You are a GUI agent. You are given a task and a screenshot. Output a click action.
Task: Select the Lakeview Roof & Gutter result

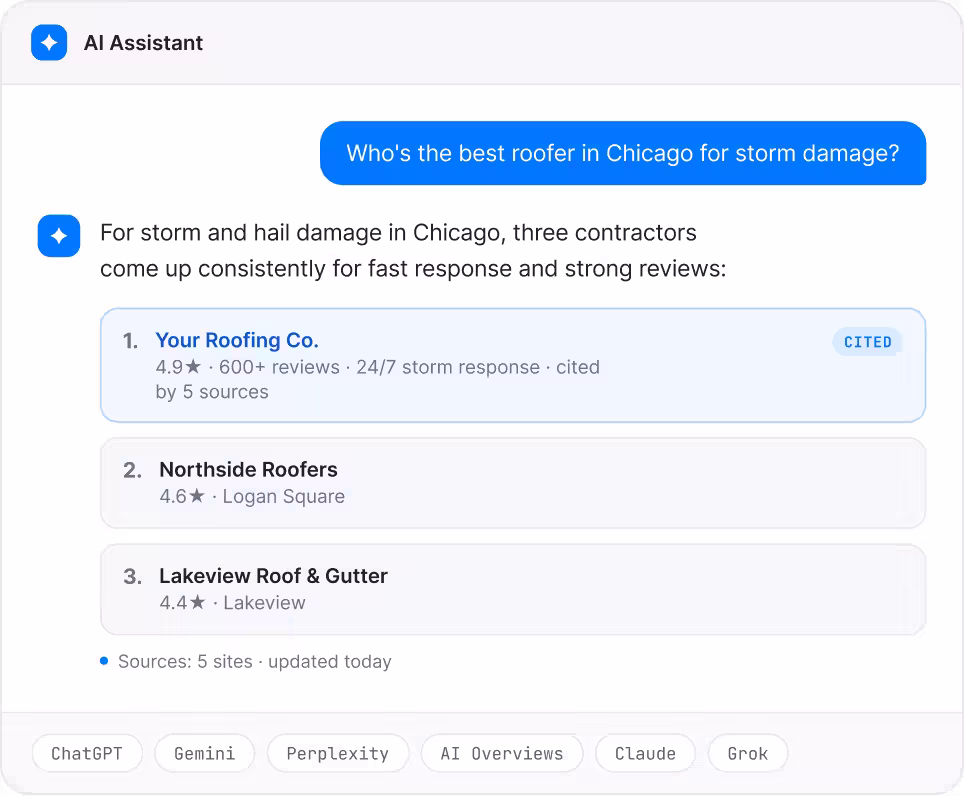[x=513, y=589]
